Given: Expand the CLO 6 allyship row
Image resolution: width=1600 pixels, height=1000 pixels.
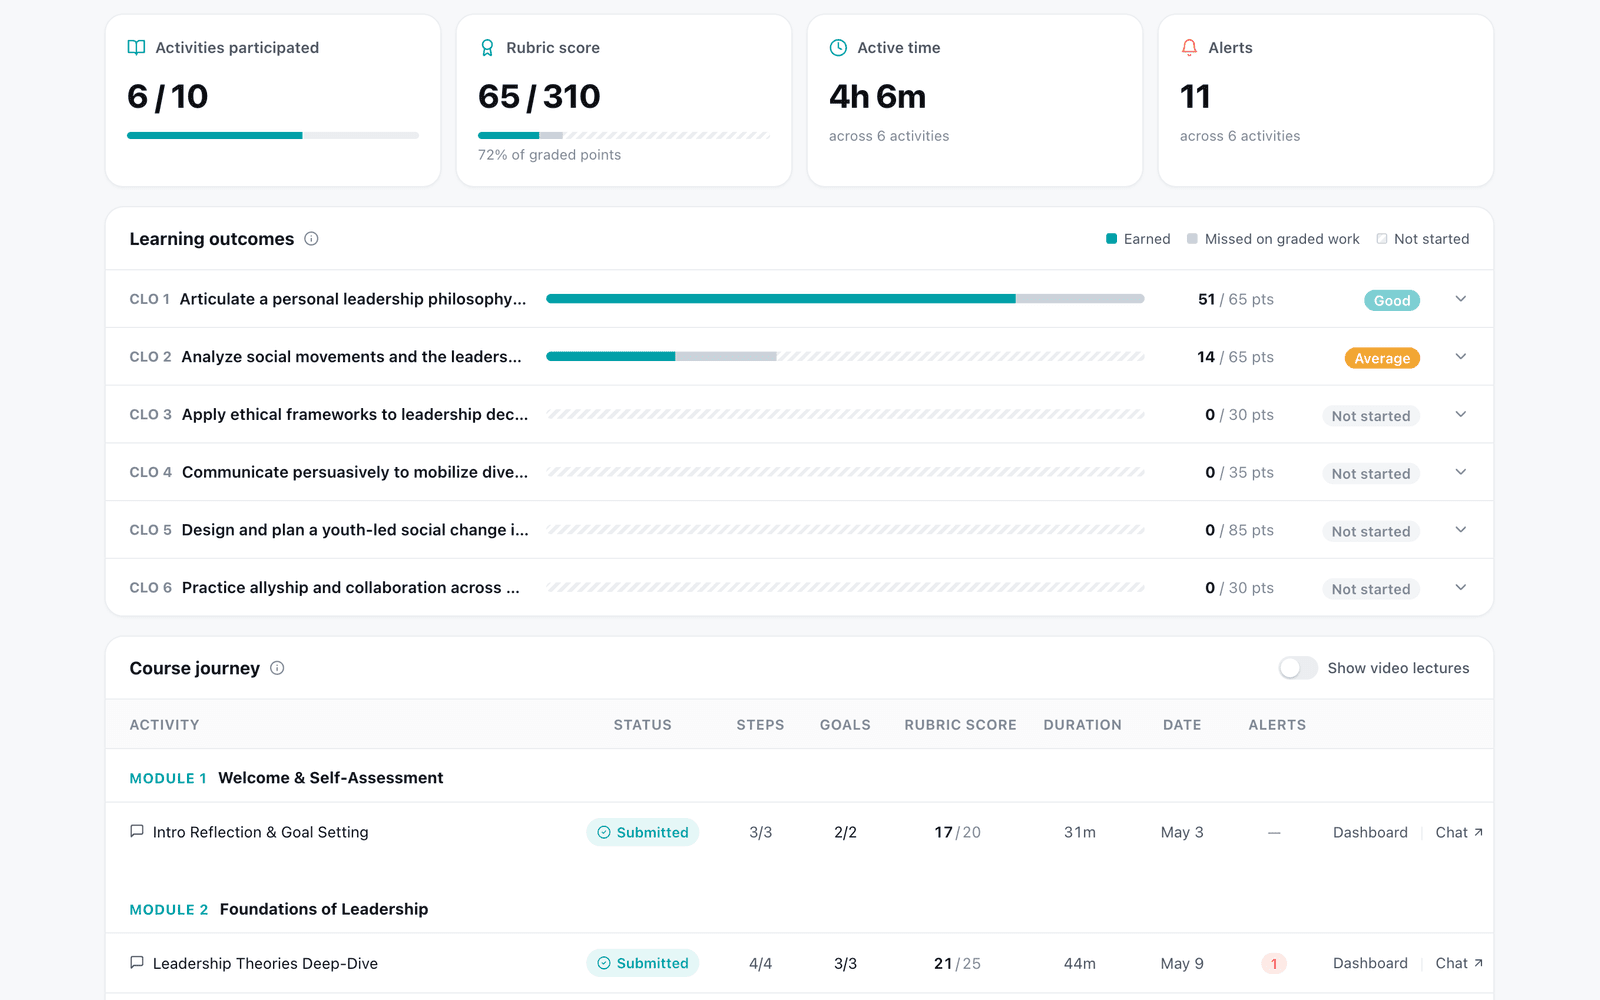Looking at the screenshot, I should coord(1461,588).
